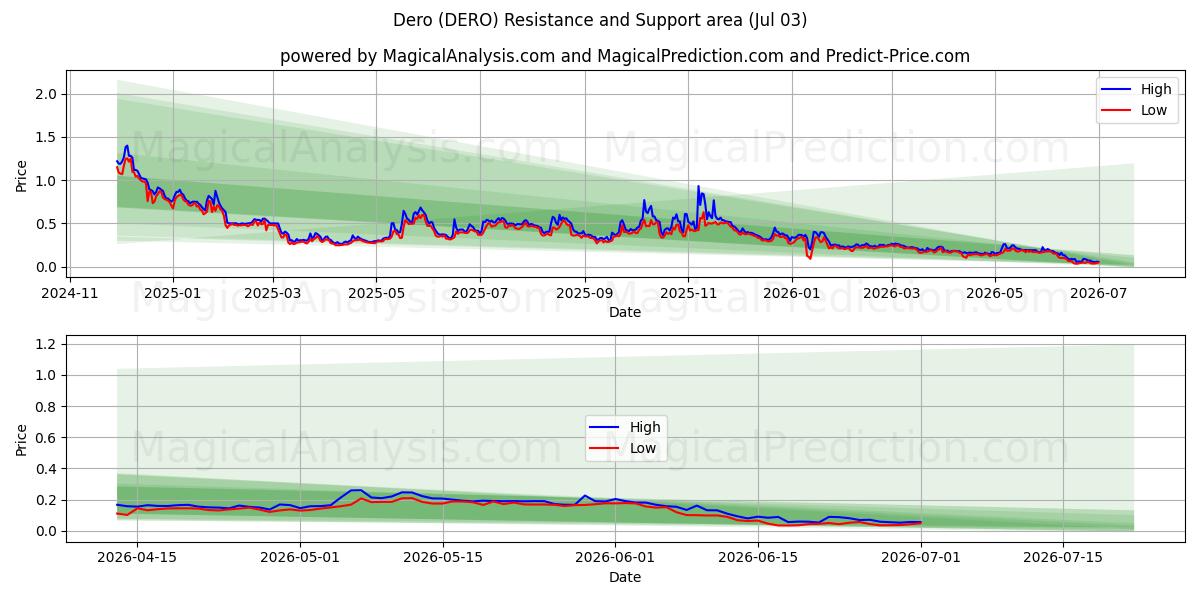Click the bottom chart y-axis value '0.4'
Viewport: 1200px width, 600px height.
point(48,469)
